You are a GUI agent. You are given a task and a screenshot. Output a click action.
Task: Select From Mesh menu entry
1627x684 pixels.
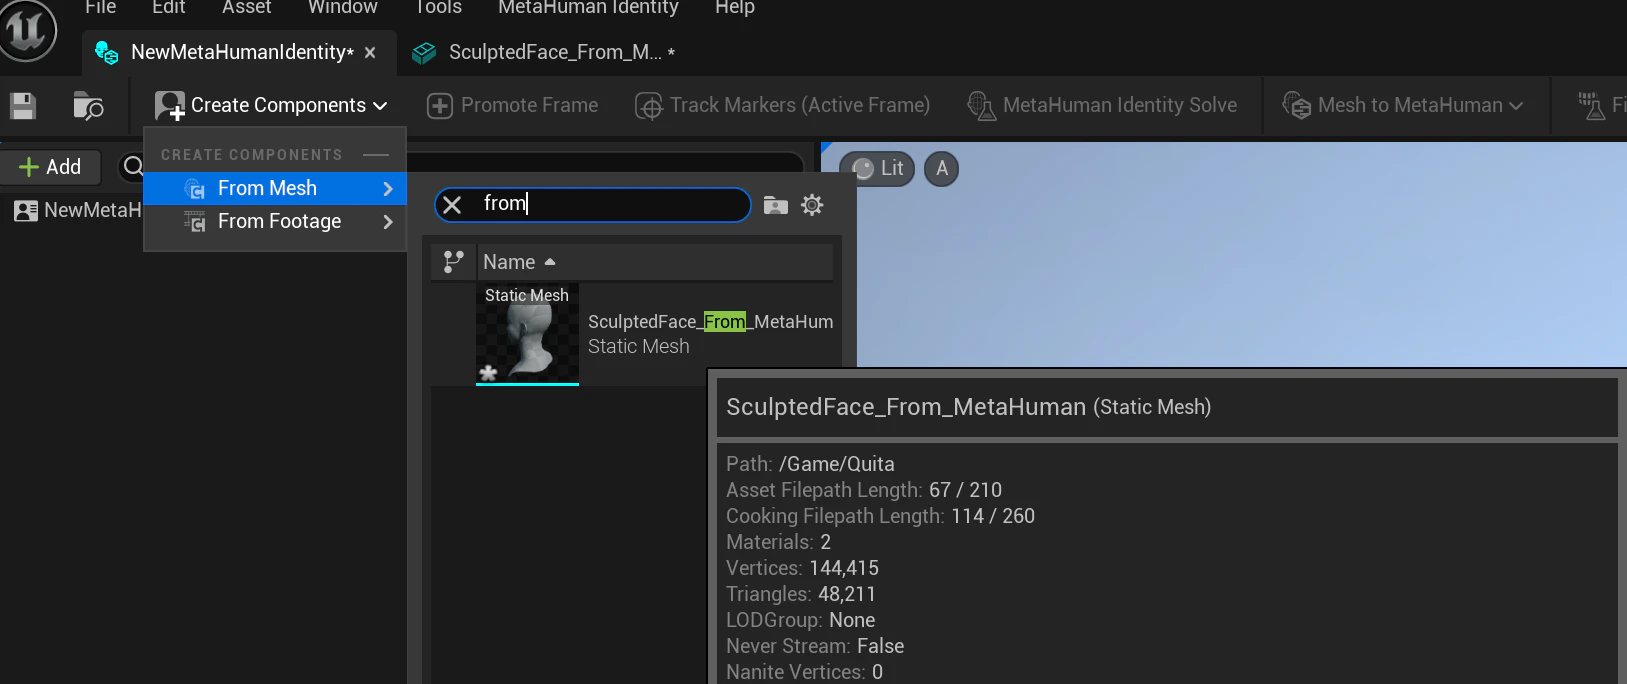[x=275, y=188]
